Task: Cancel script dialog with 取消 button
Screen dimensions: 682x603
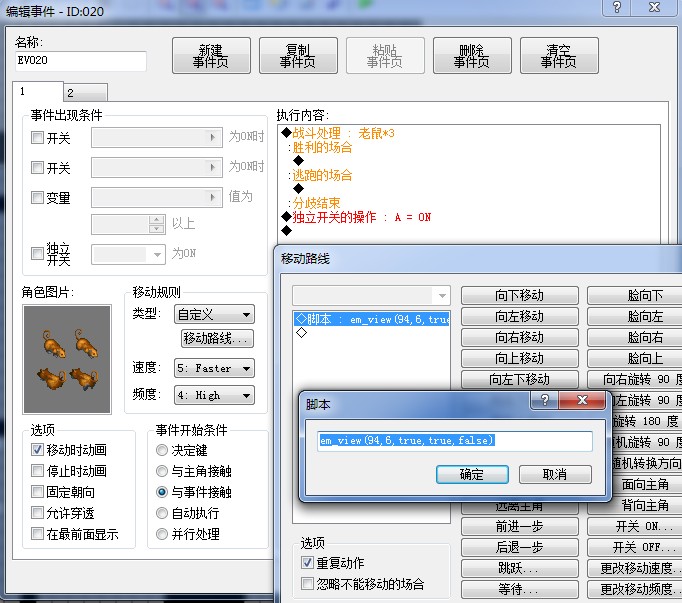Action: pyautogui.click(x=555, y=474)
